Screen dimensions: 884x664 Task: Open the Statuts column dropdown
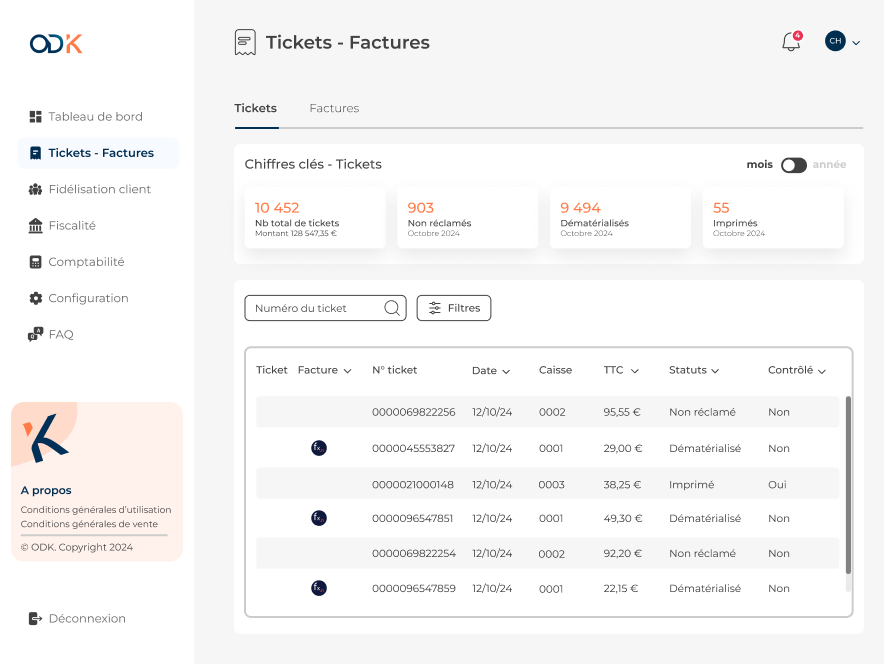point(715,371)
